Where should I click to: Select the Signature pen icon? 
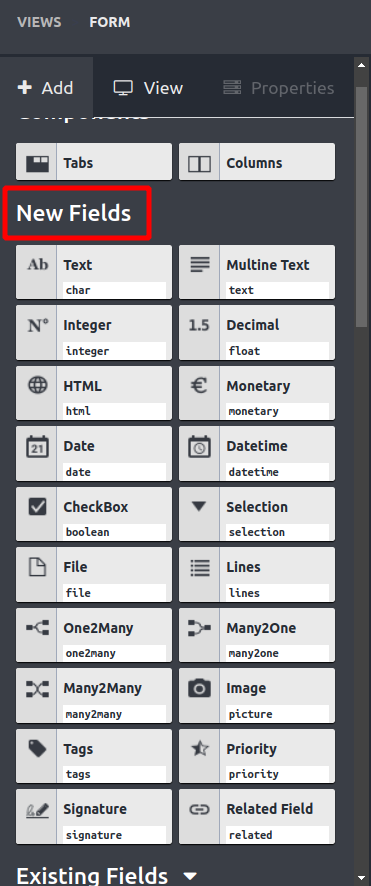(37, 810)
